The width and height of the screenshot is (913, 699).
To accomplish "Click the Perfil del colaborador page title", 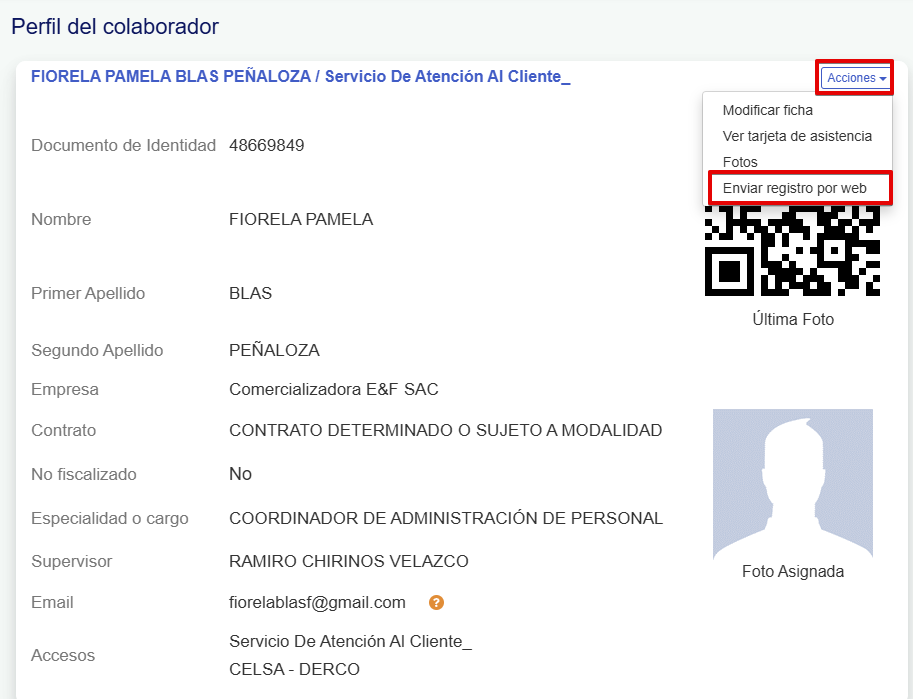I will pos(115,27).
